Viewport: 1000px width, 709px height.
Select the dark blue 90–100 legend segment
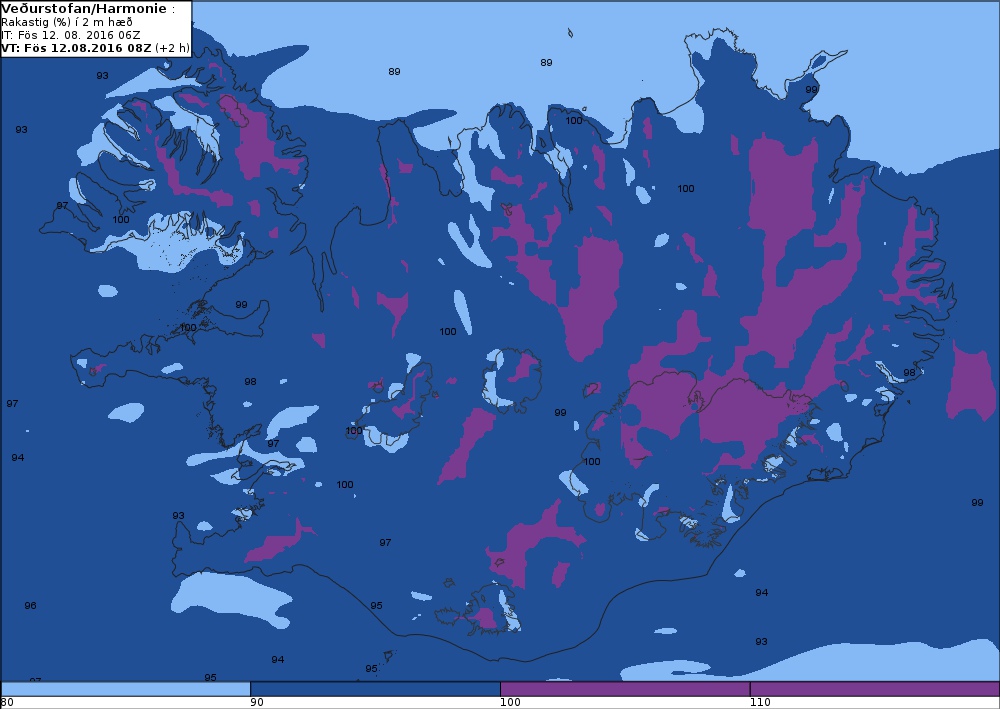375,689
